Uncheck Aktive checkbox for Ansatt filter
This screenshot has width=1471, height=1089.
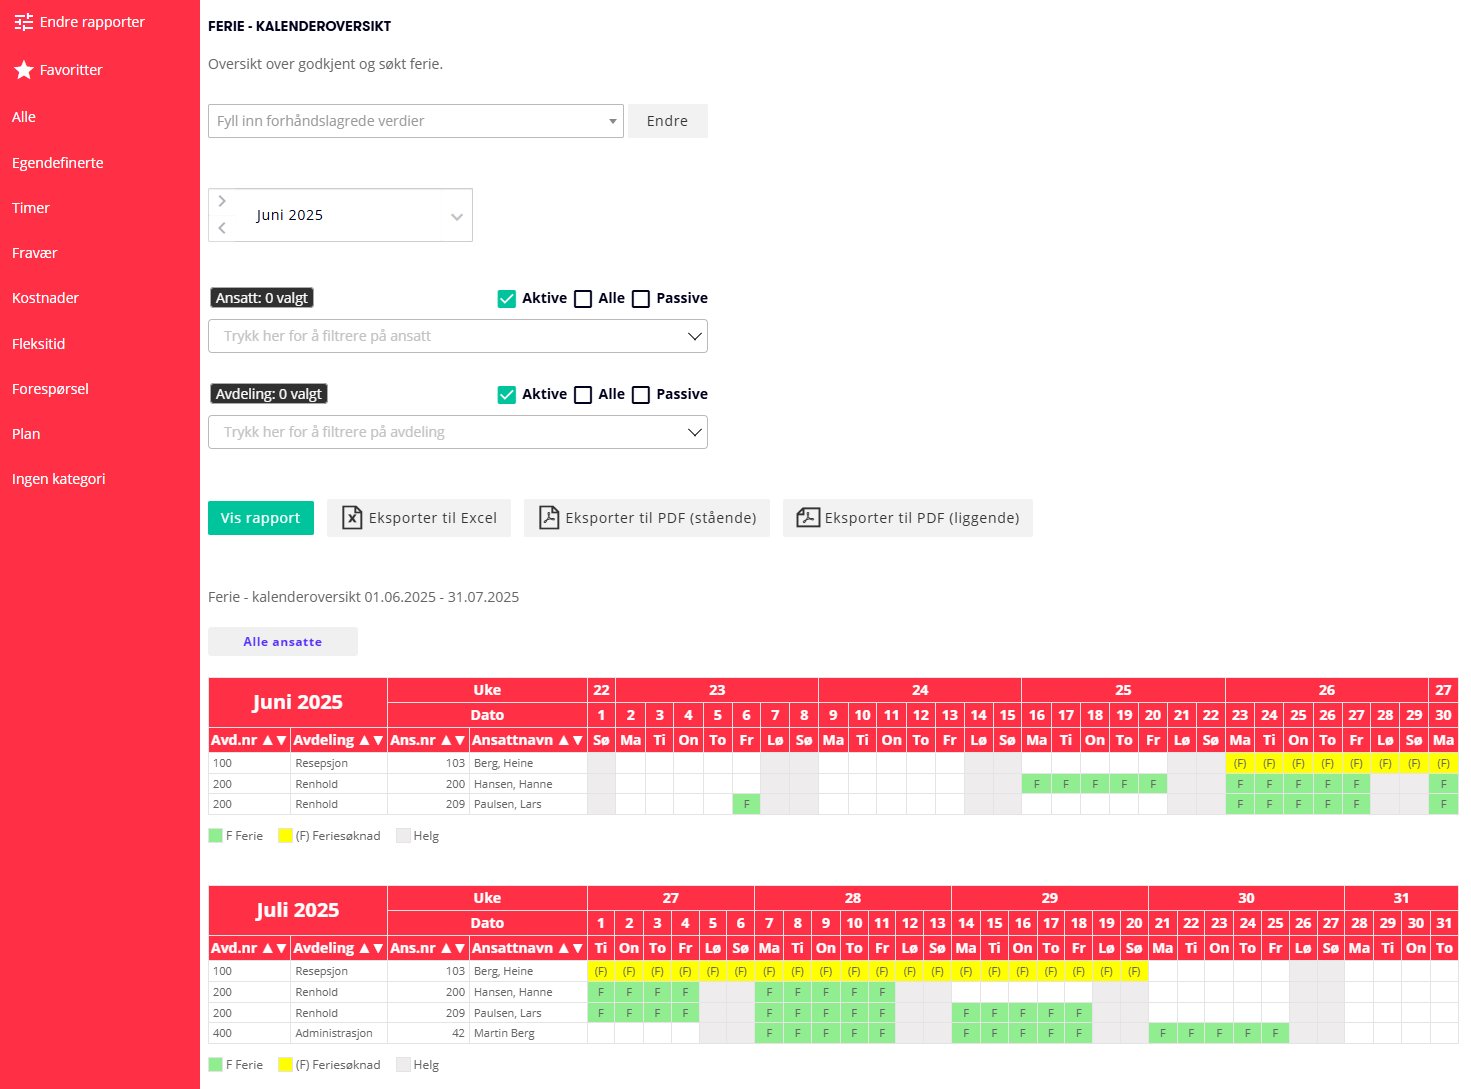507,298
